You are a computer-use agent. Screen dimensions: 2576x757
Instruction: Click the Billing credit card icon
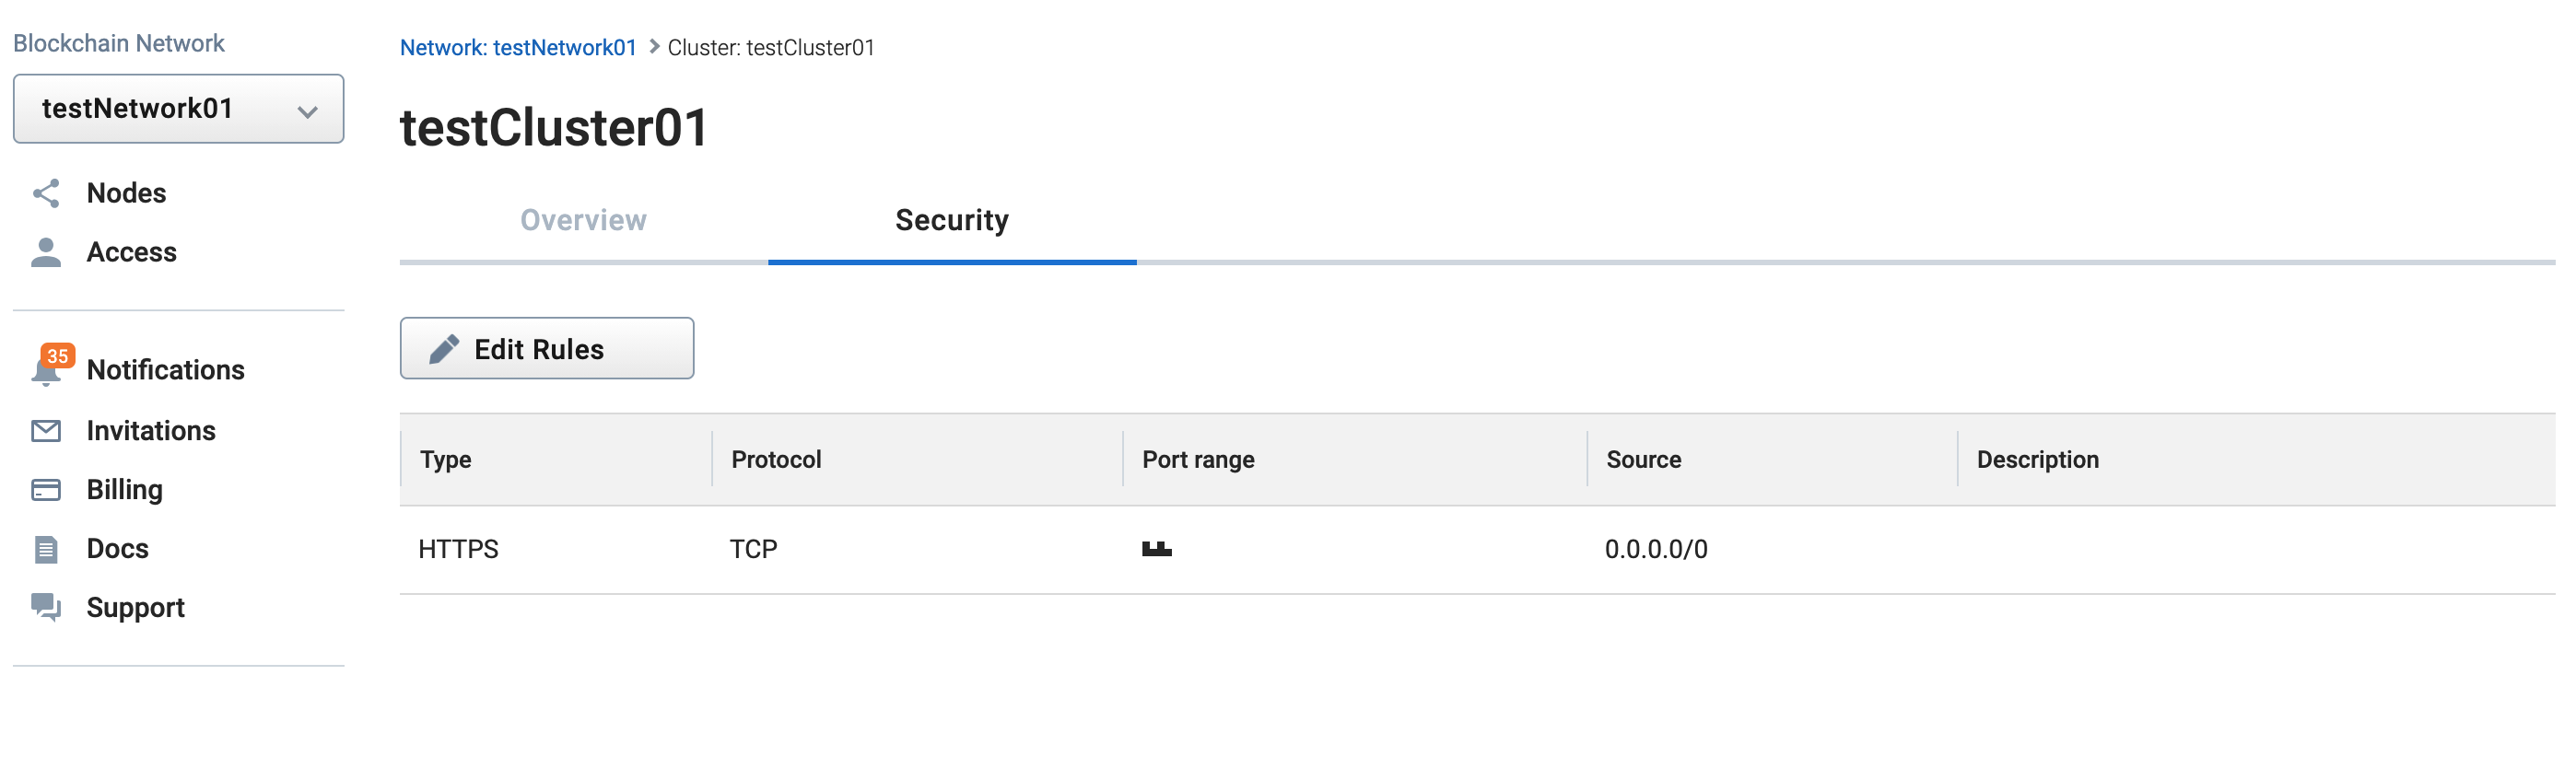(x=46, y=490)
